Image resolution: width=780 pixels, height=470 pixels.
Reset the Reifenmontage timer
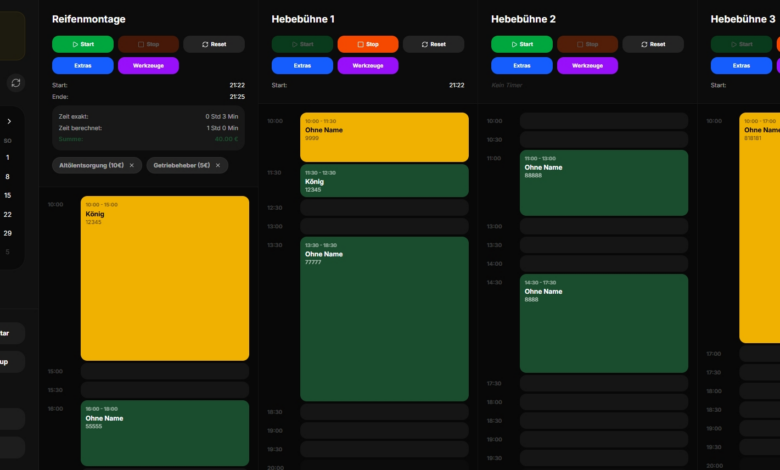click(x=213, y=44)
